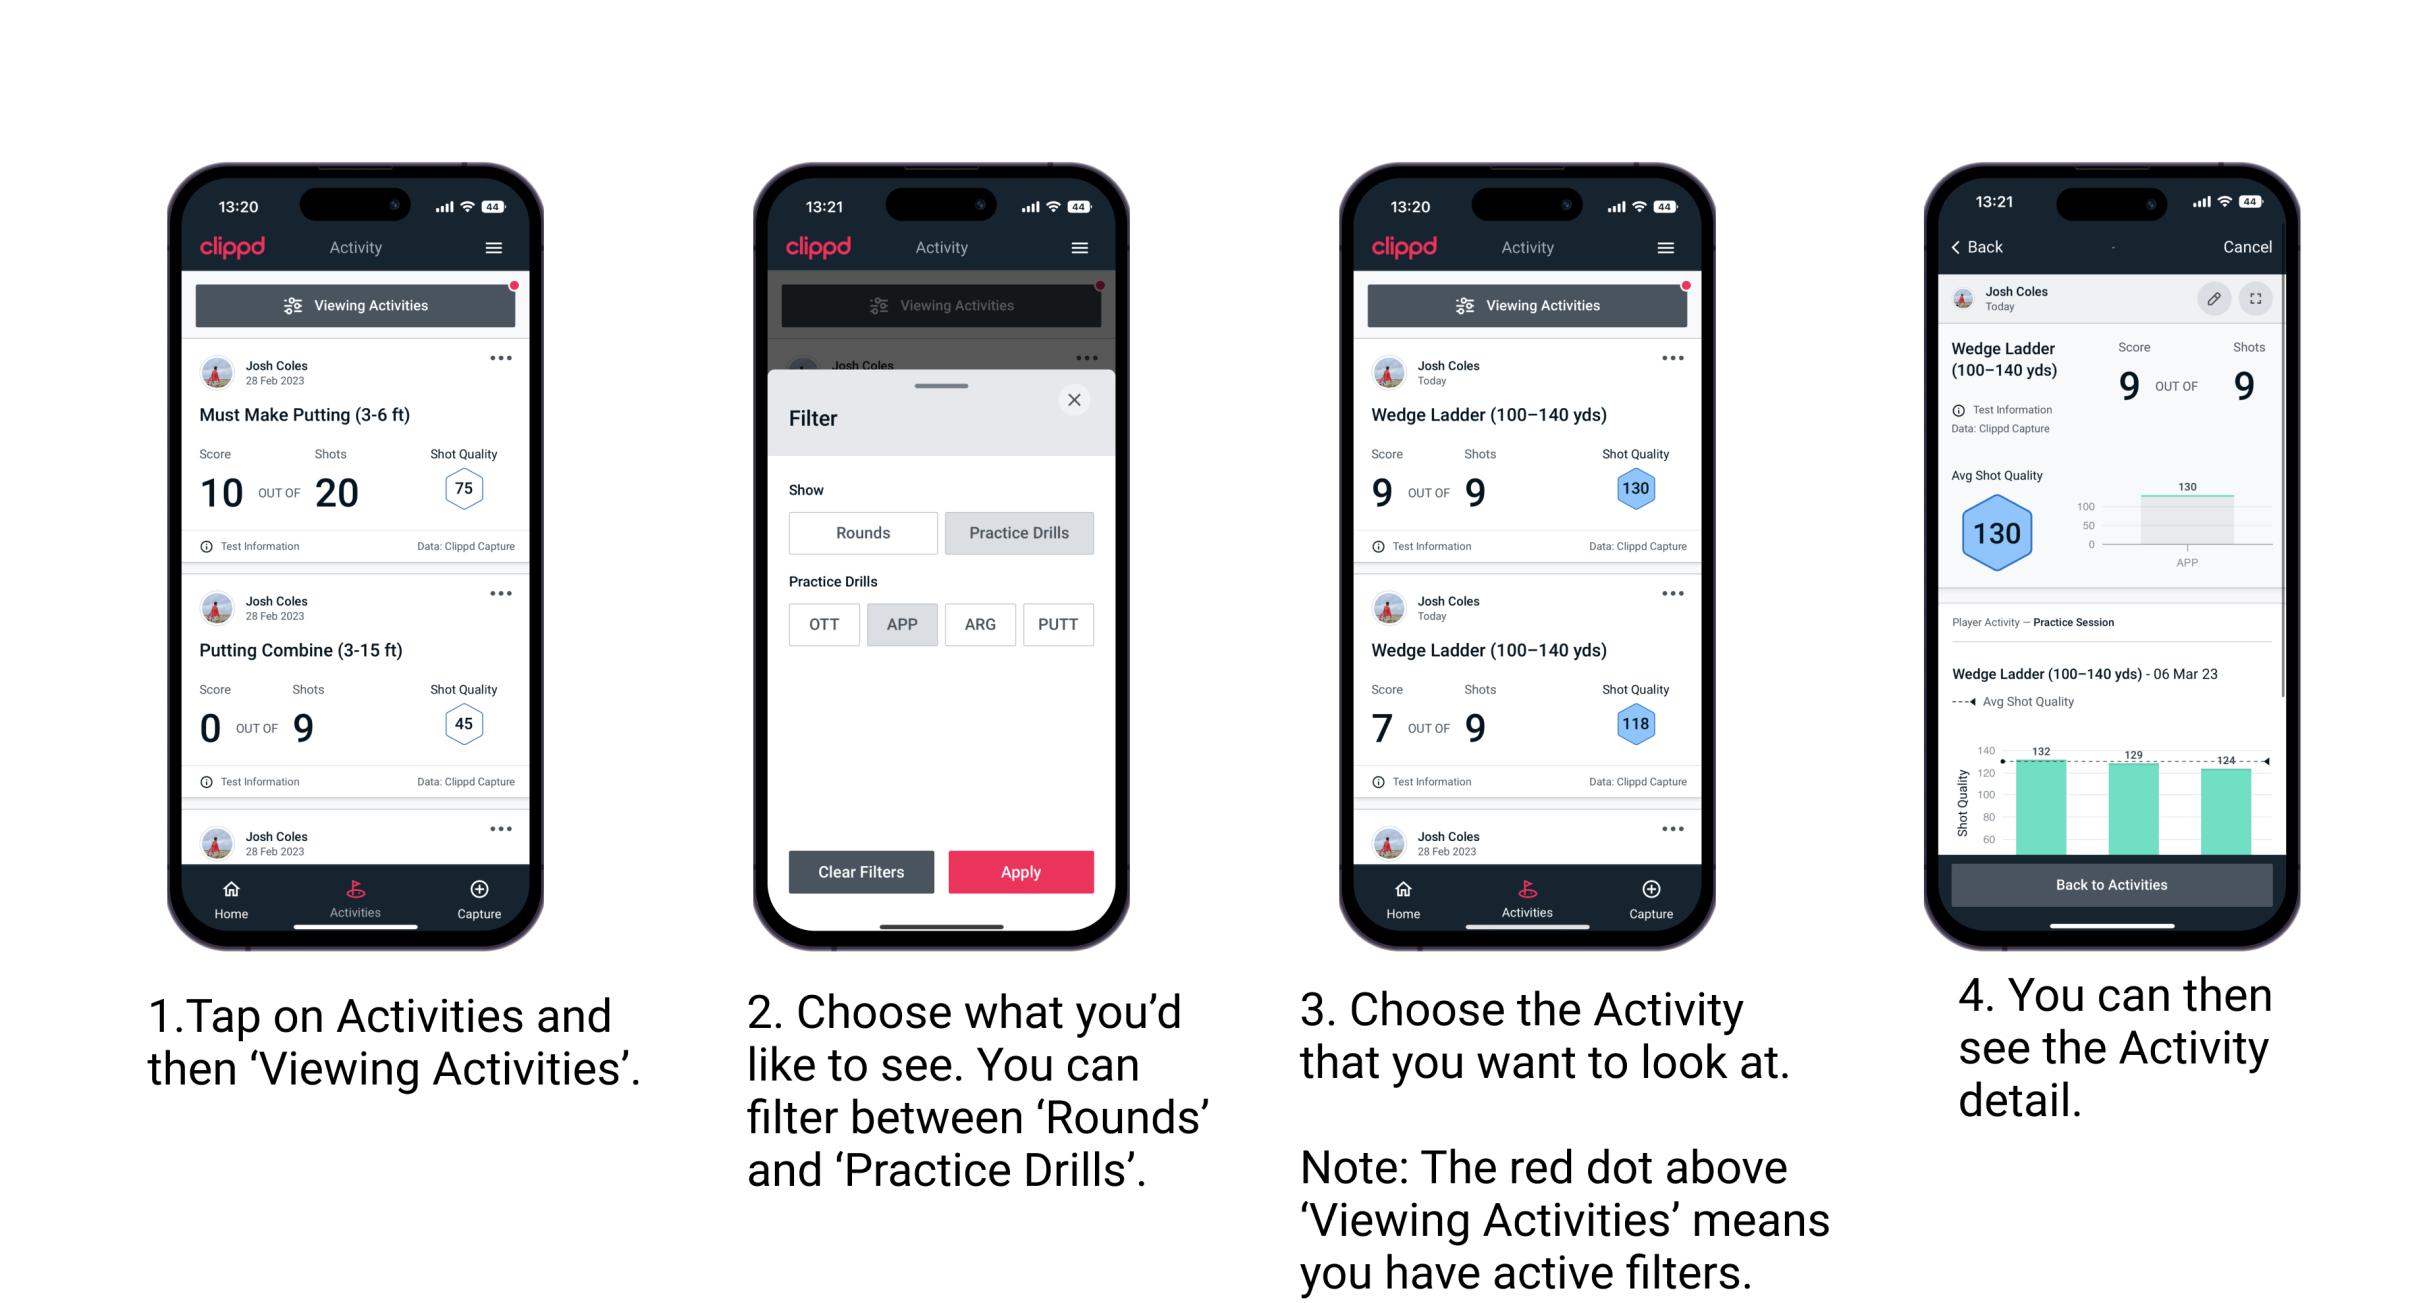Click Apply to confirm active filters
Viewport: 2423px width, 1303px height.
pos(1022,870)
